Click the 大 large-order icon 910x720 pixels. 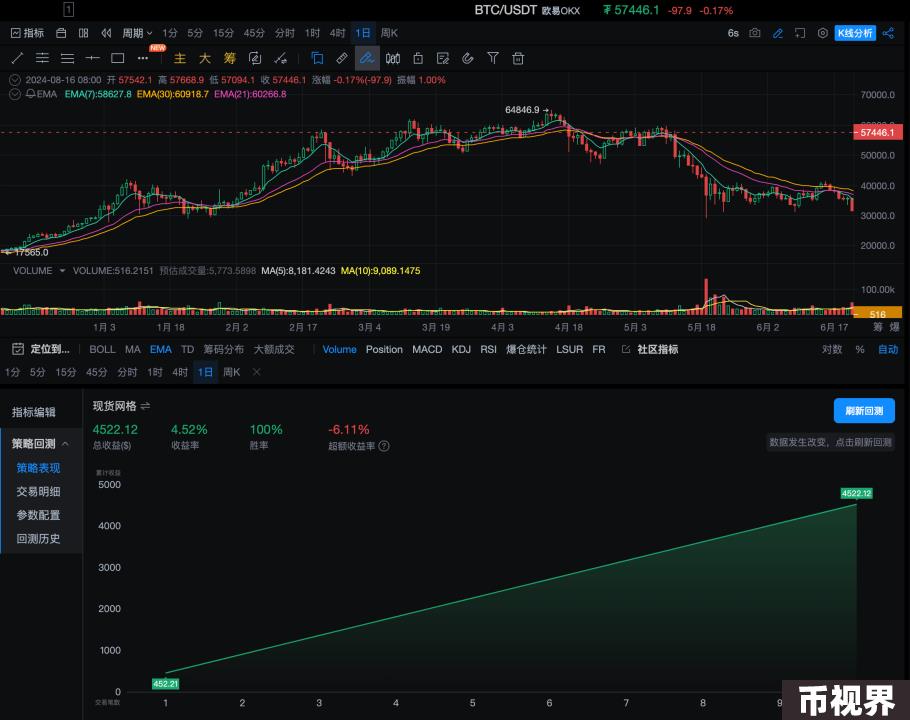coord(205,58)
